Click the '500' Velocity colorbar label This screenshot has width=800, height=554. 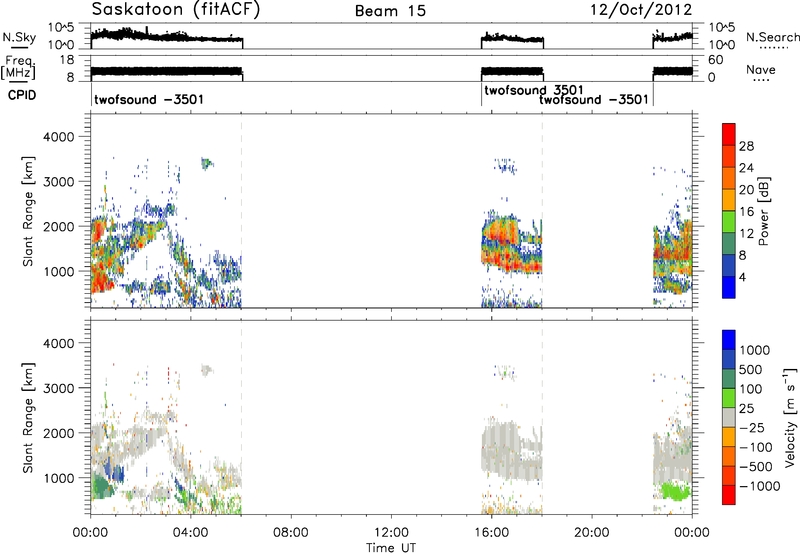[x=751, y=369]
